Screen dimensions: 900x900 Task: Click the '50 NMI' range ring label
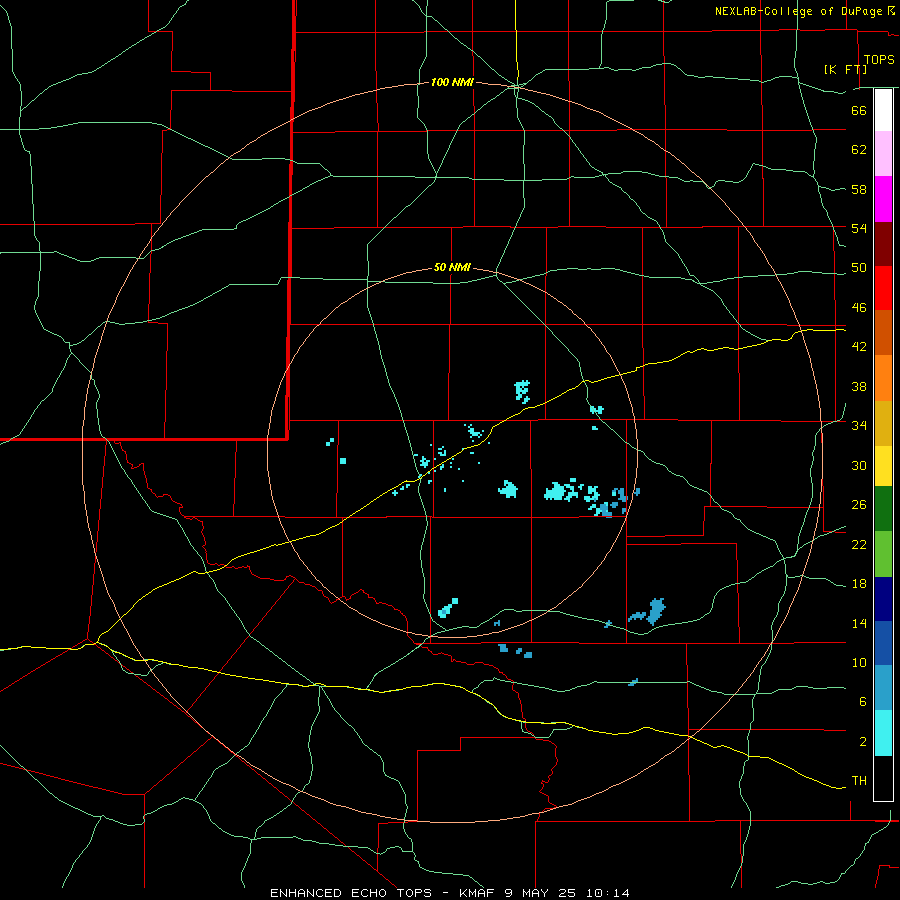(452, 267)
